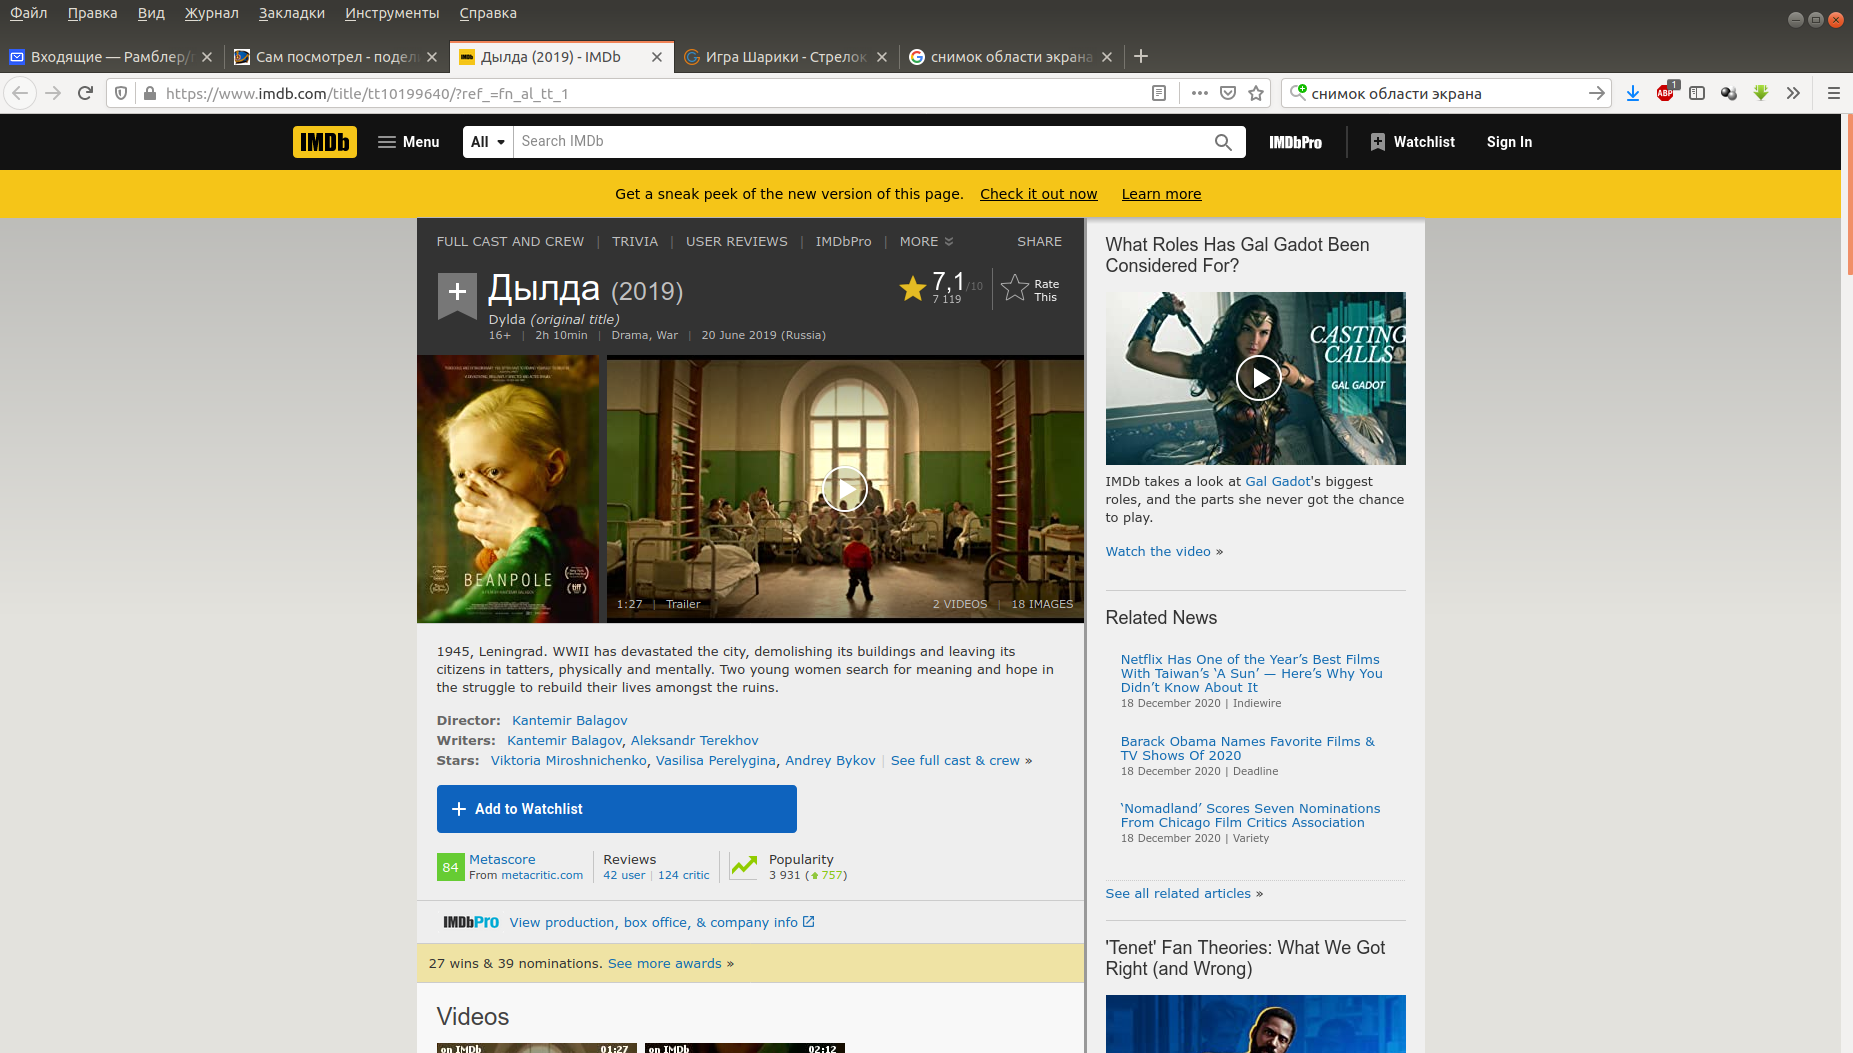Bookmark this page with star icon
The image size is (1853, 1053).
[x=1256, y=93]
